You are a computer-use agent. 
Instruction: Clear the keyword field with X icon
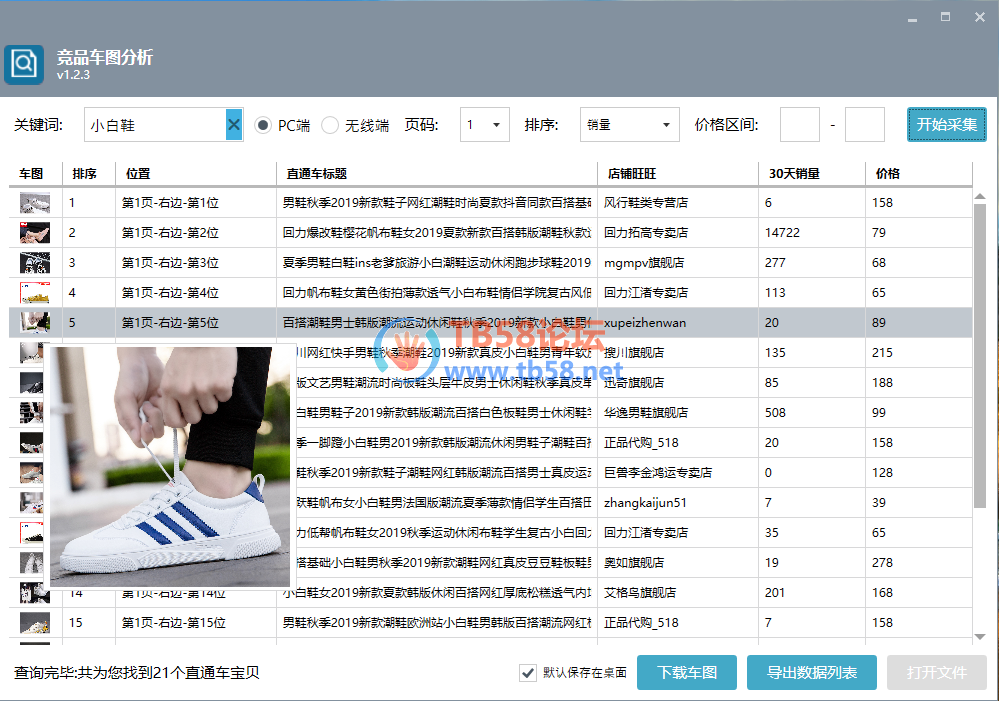(x=234, y=125)
